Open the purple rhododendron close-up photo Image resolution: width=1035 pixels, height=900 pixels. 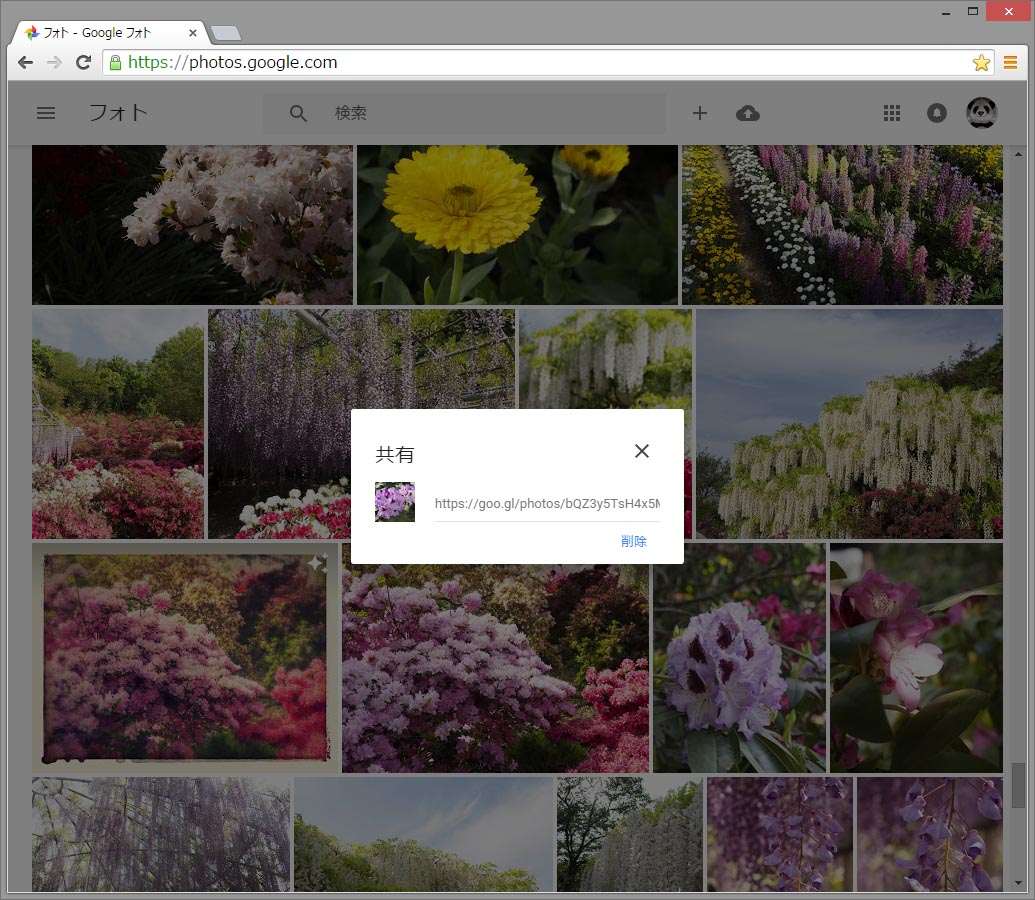click(739, 658)
